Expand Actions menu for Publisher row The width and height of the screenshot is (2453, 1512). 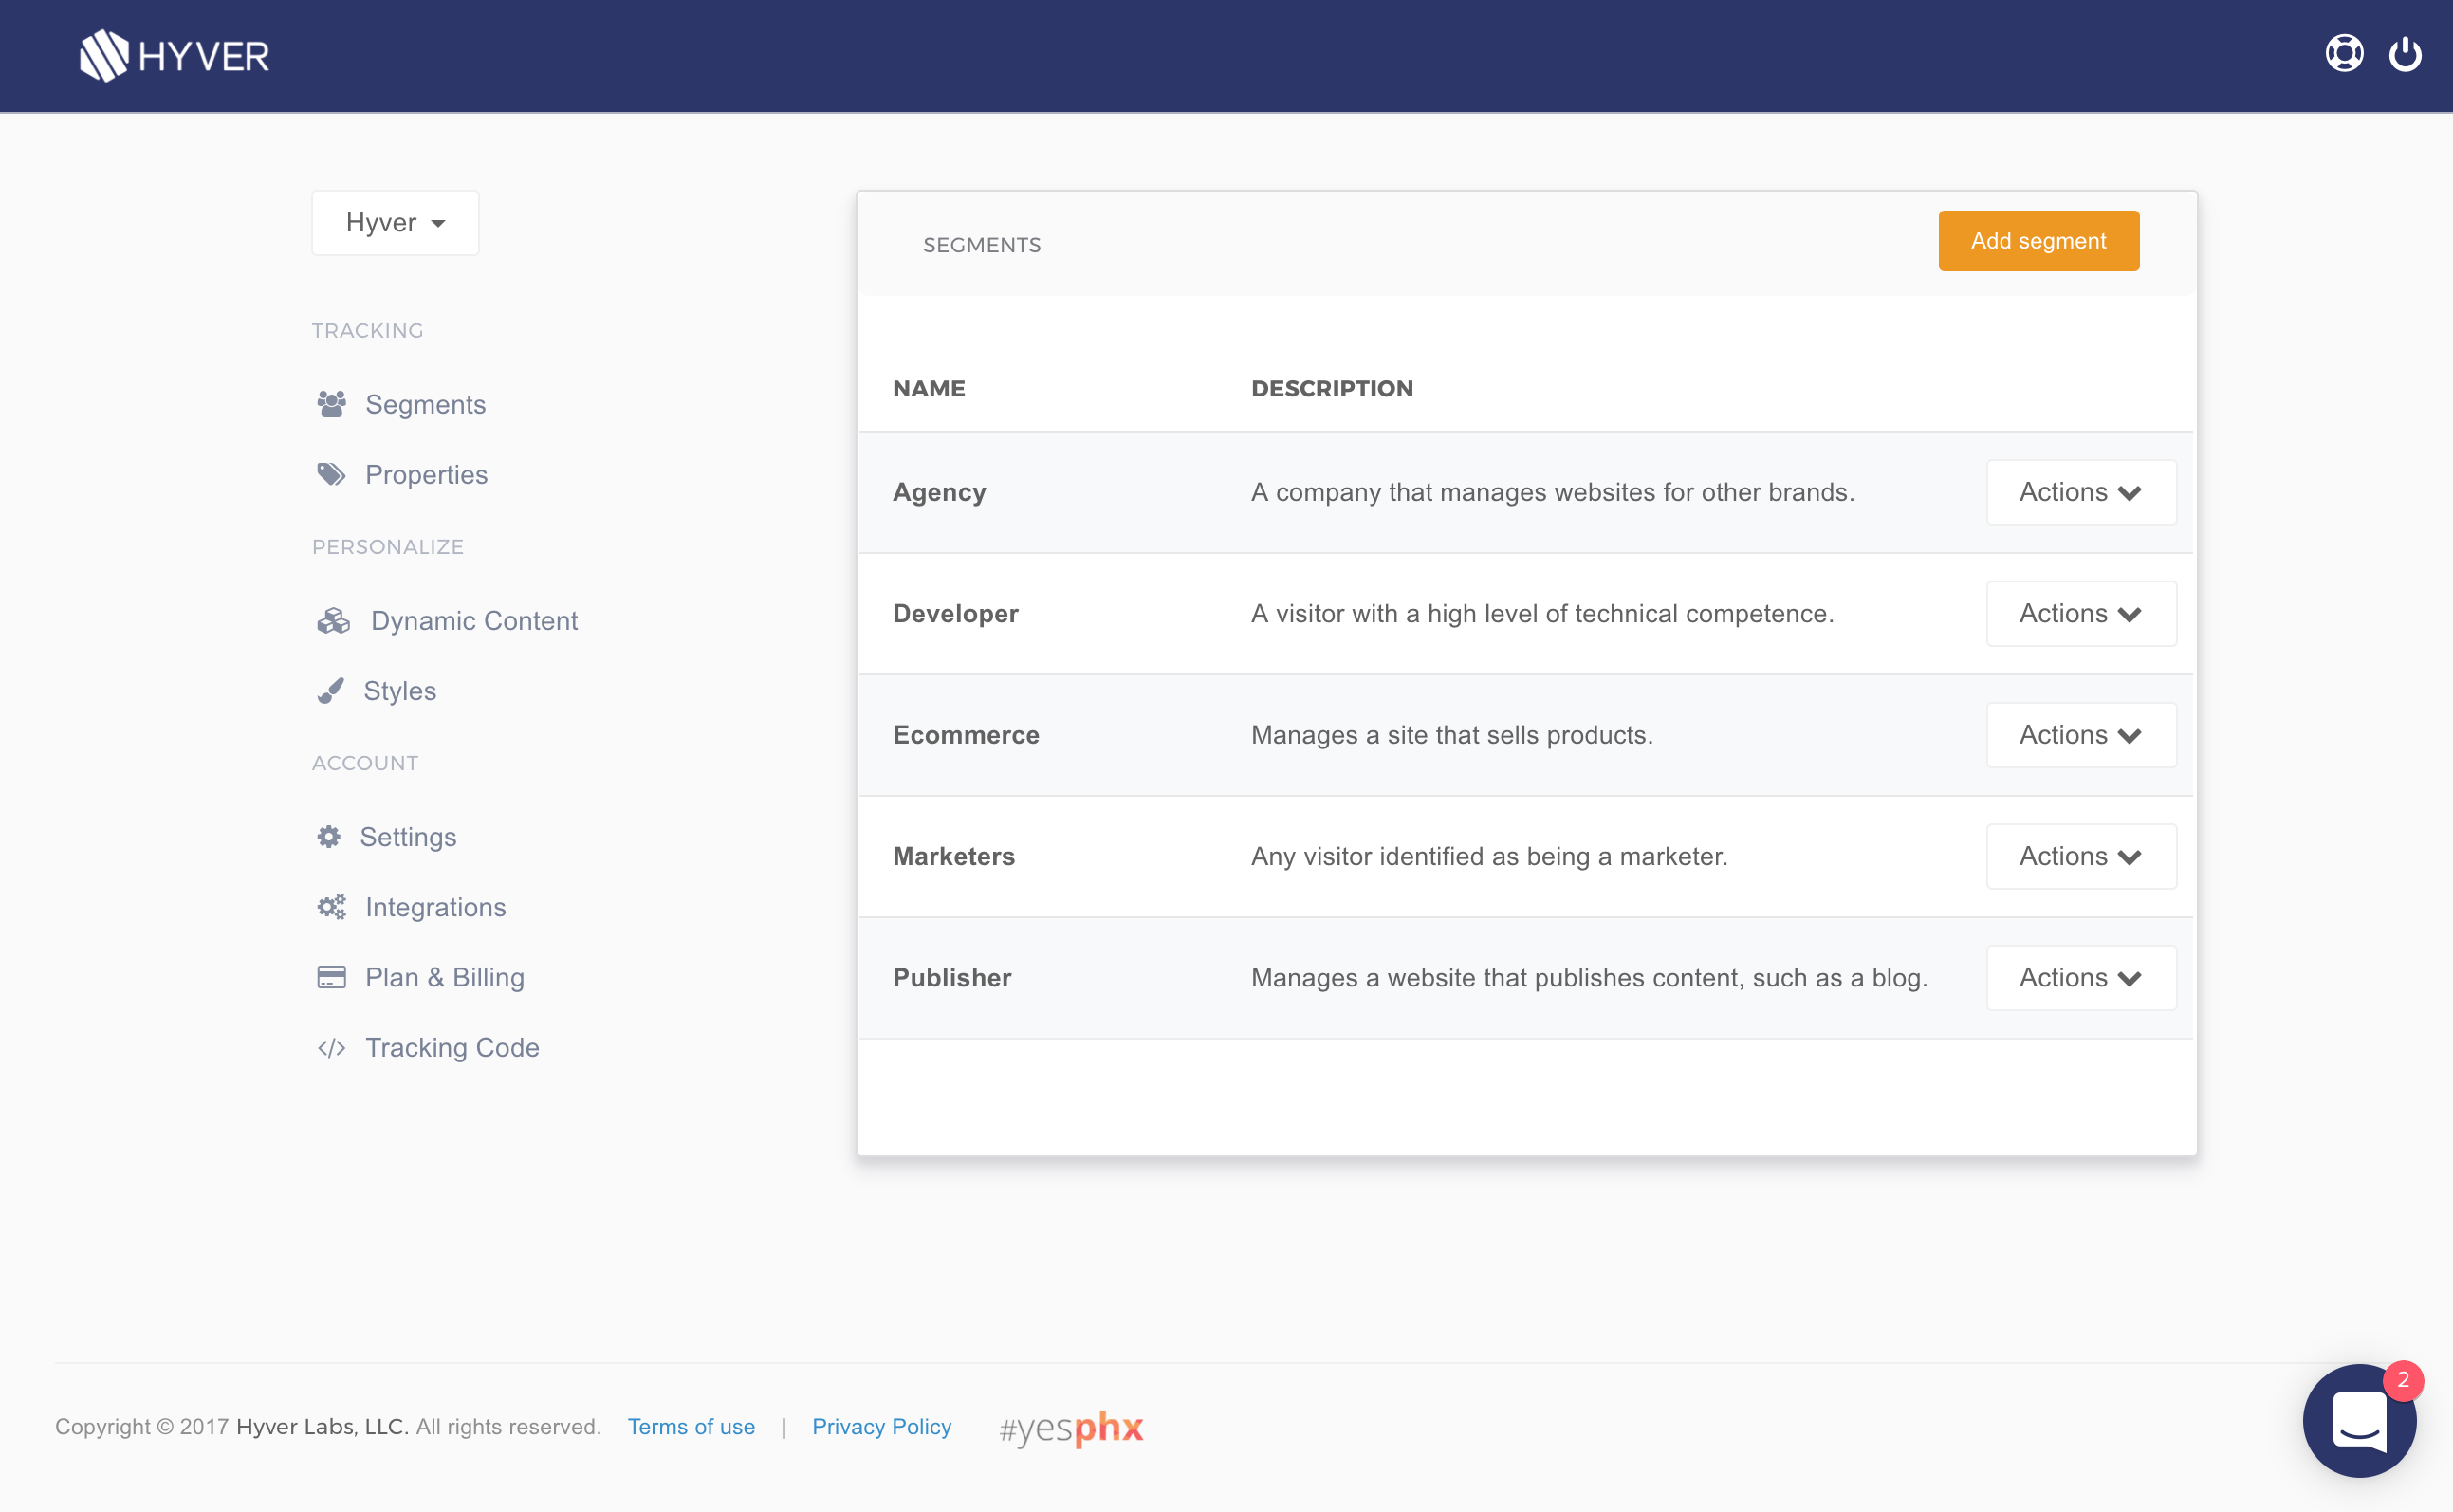pyautogui.click(x=2080, y=978)
